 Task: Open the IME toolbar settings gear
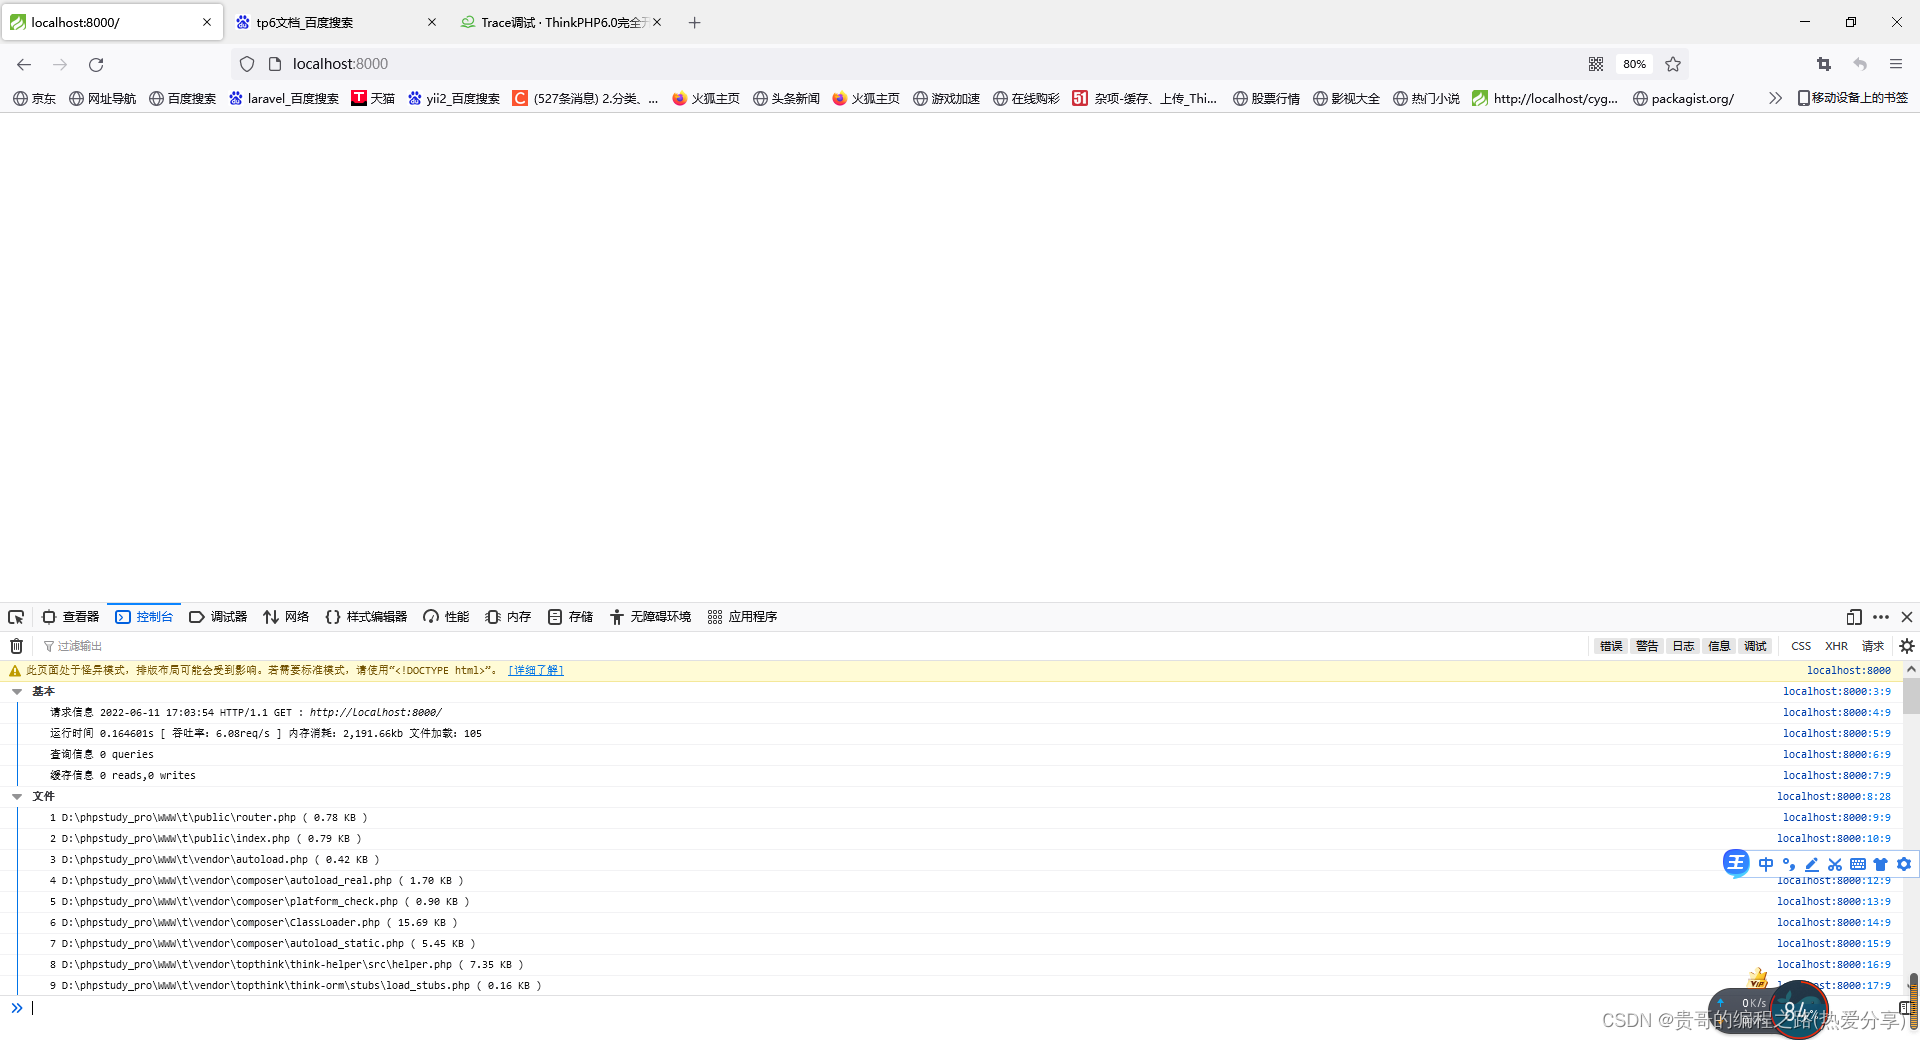(1904, 864)
